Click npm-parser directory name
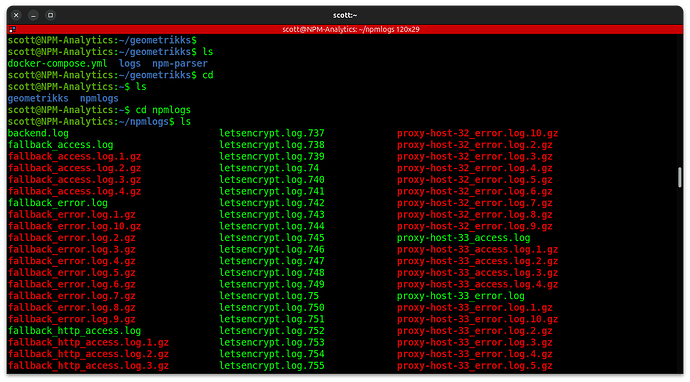This screenshot has width=690, height=382. (180, 63)
